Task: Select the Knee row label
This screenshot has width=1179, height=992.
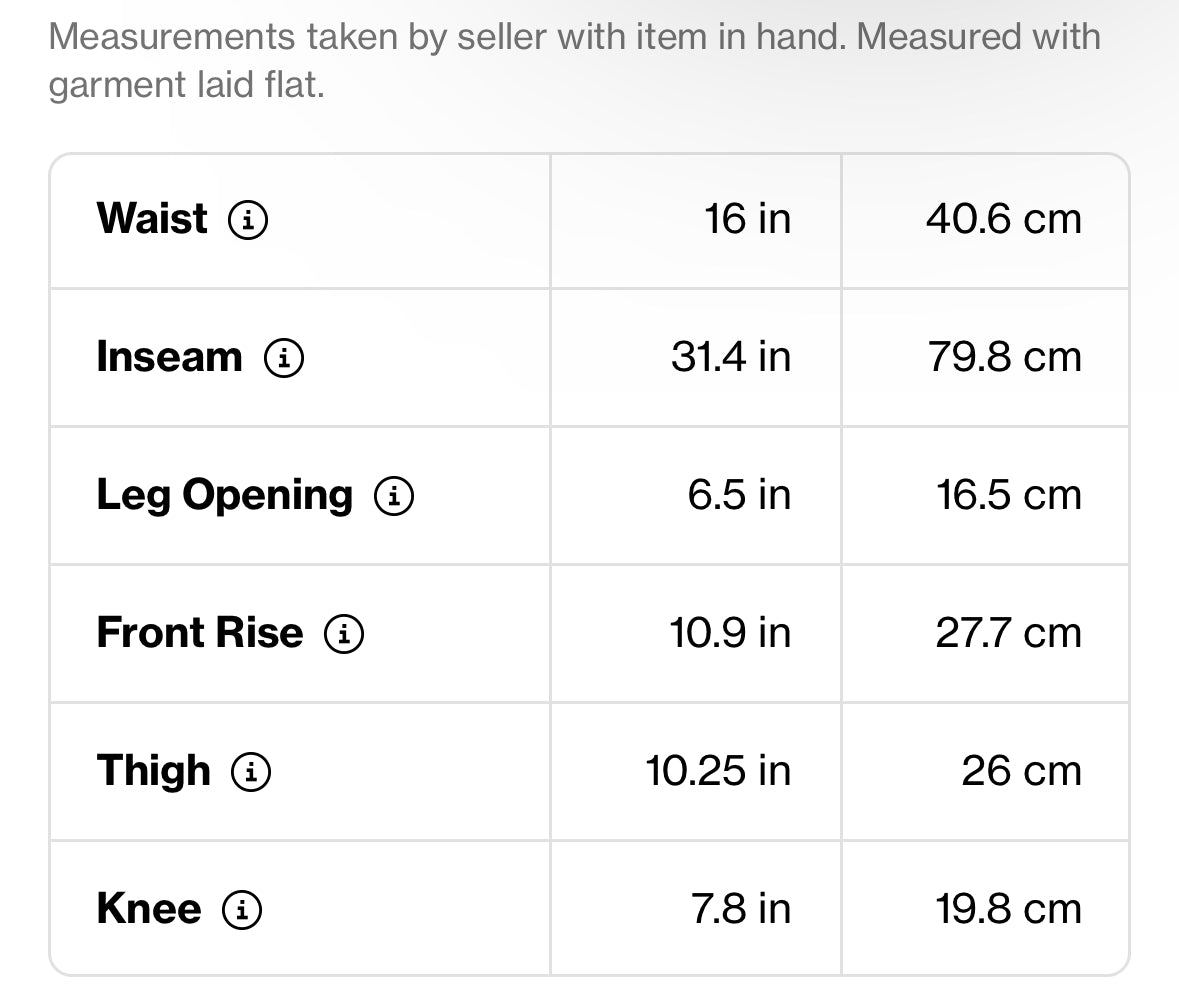Action: 148,909
